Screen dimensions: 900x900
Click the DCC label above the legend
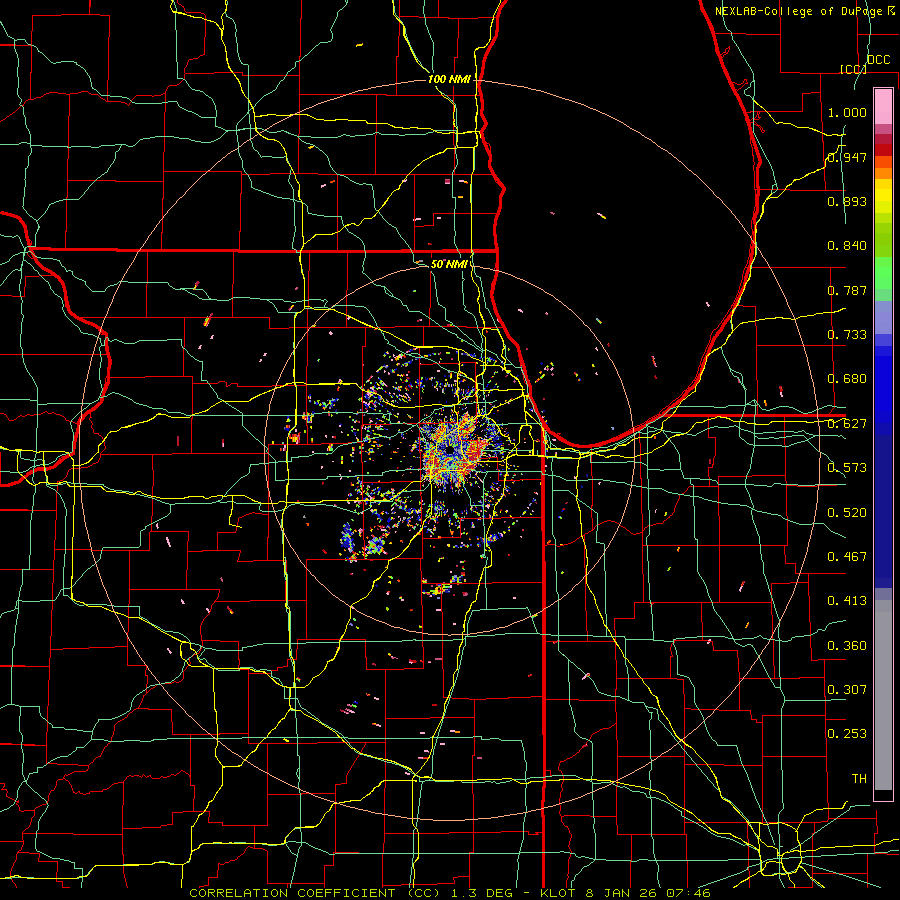coord(879,60)
